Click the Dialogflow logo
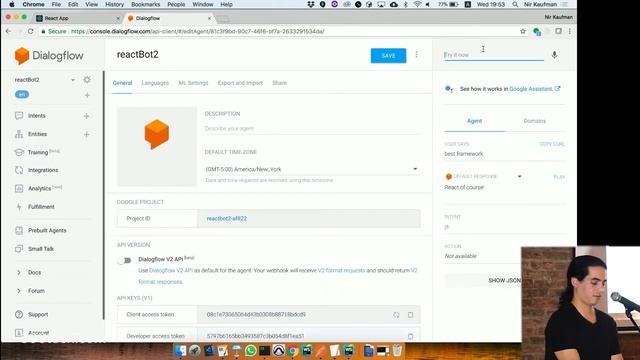The image size is (640, 360). 49,56
